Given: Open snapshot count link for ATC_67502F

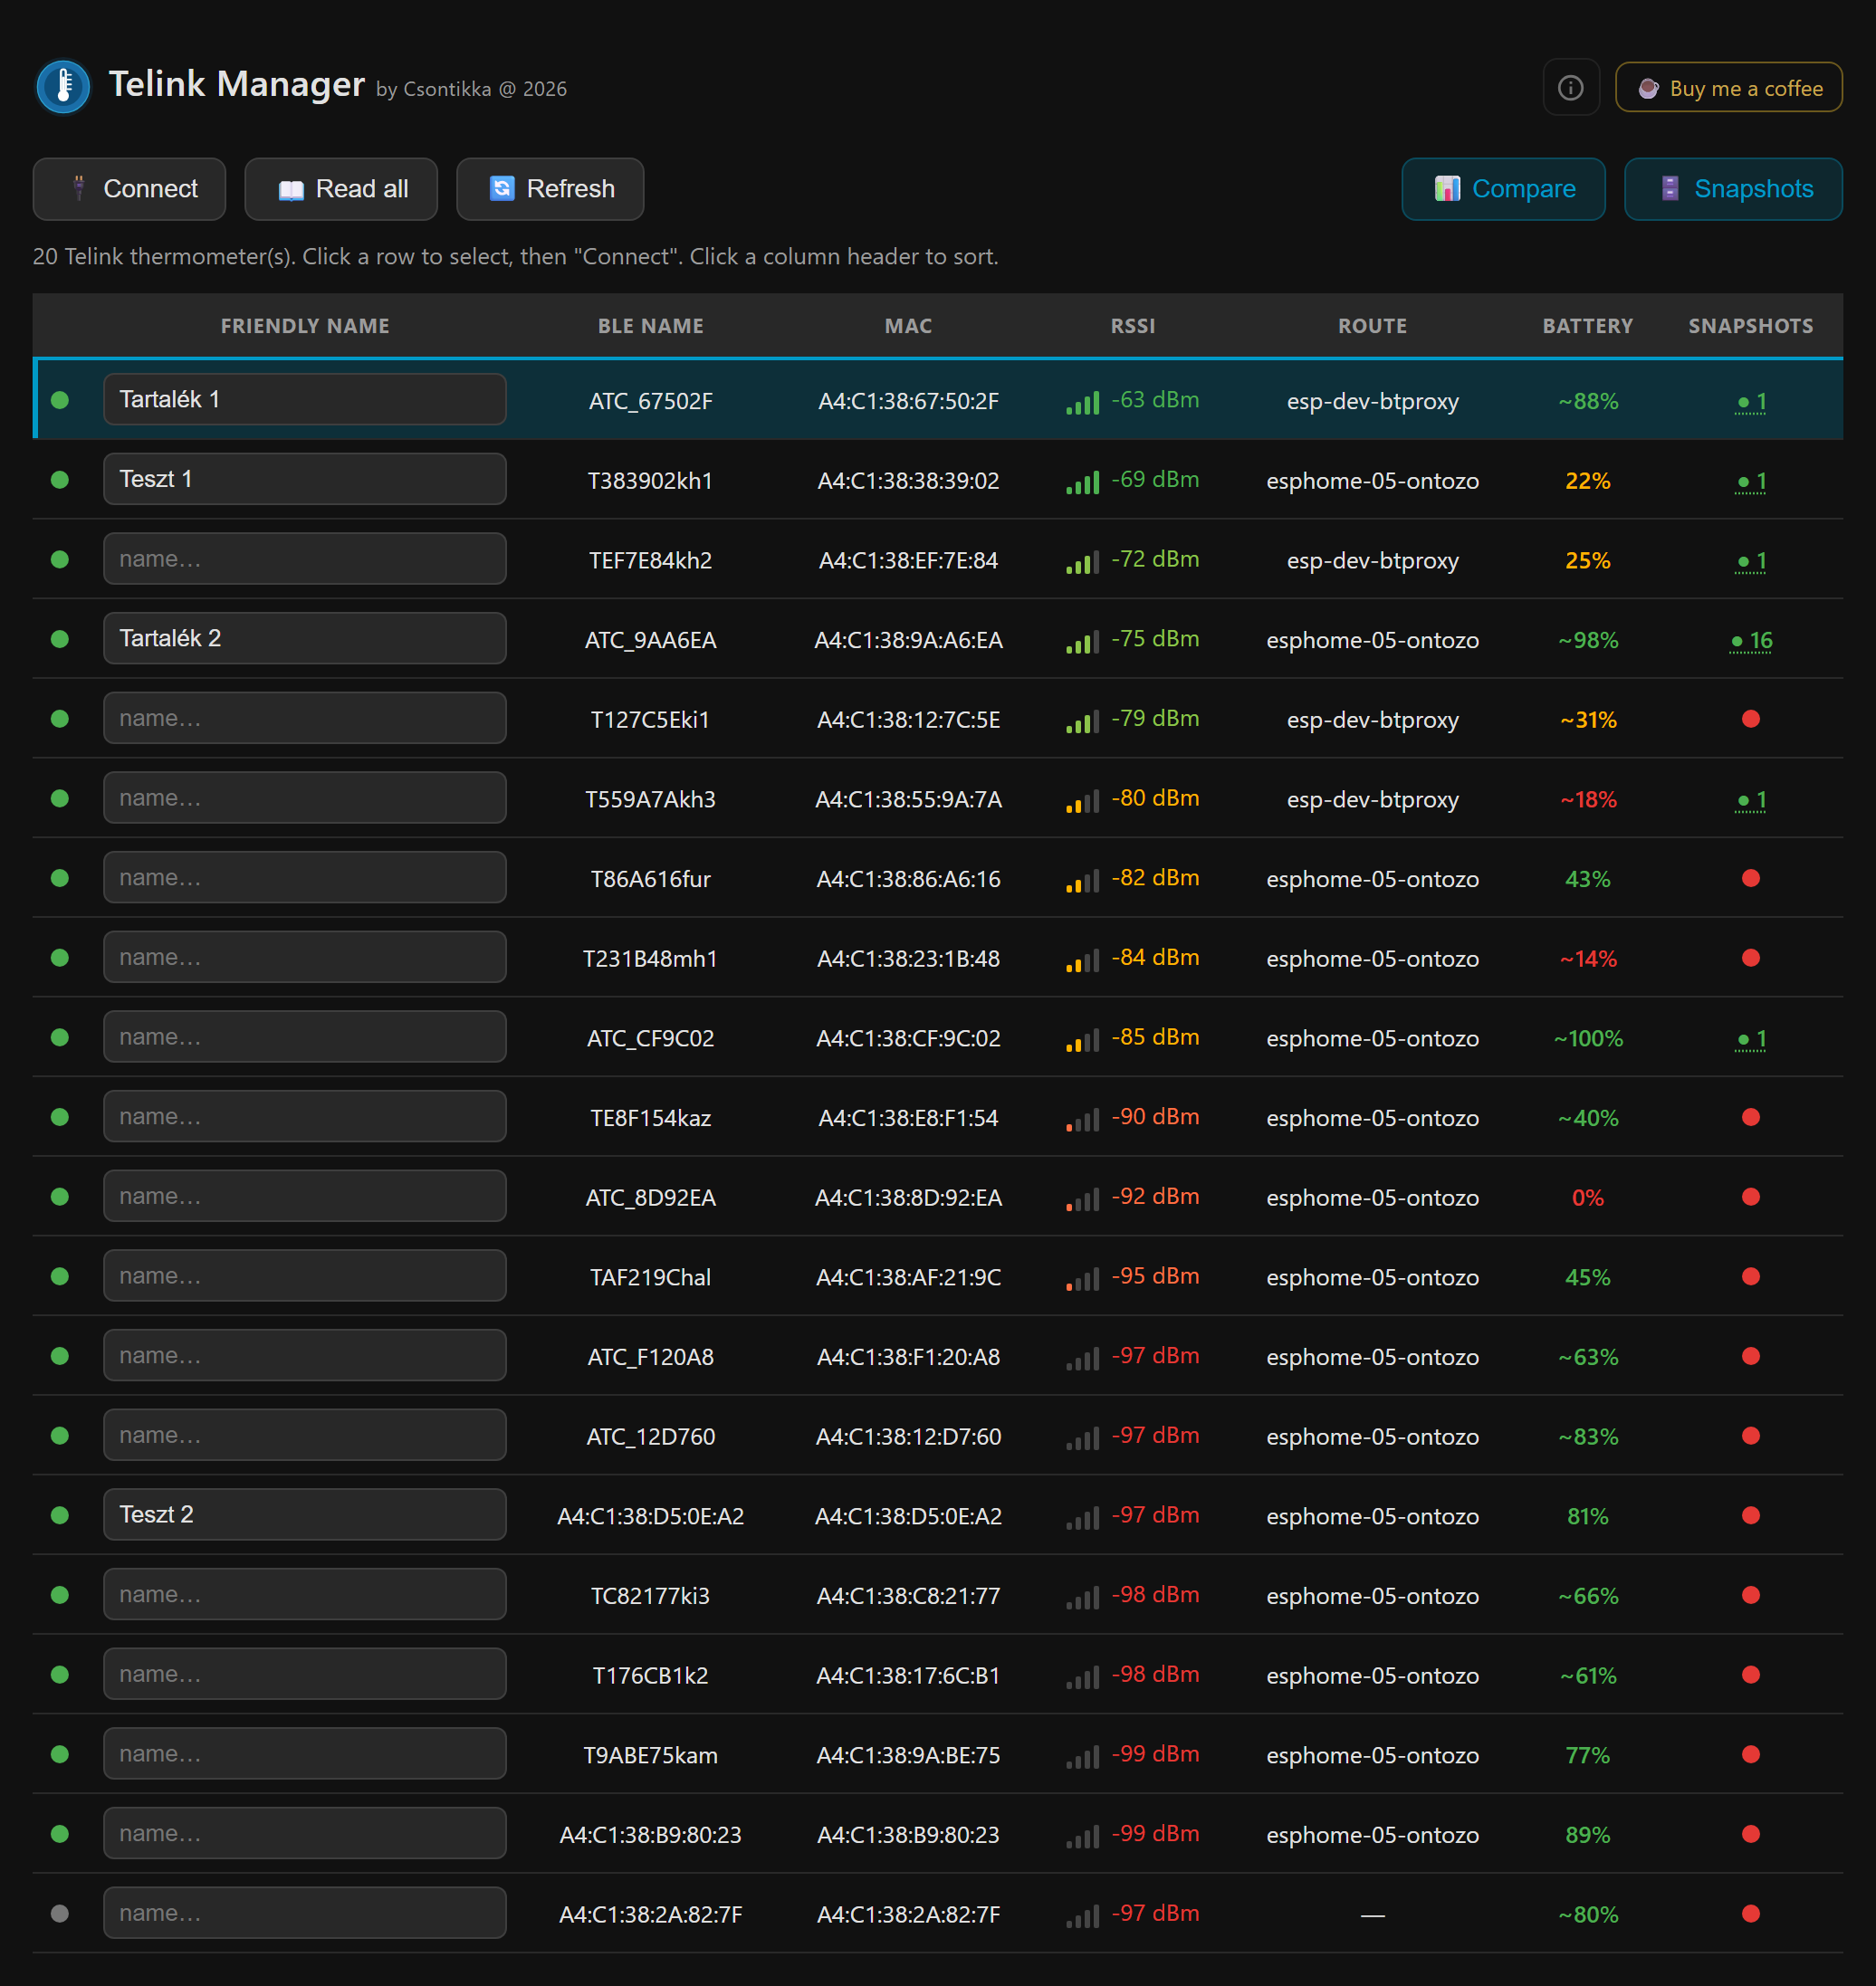Looking at the screenshot, I should coord(1751,402).
